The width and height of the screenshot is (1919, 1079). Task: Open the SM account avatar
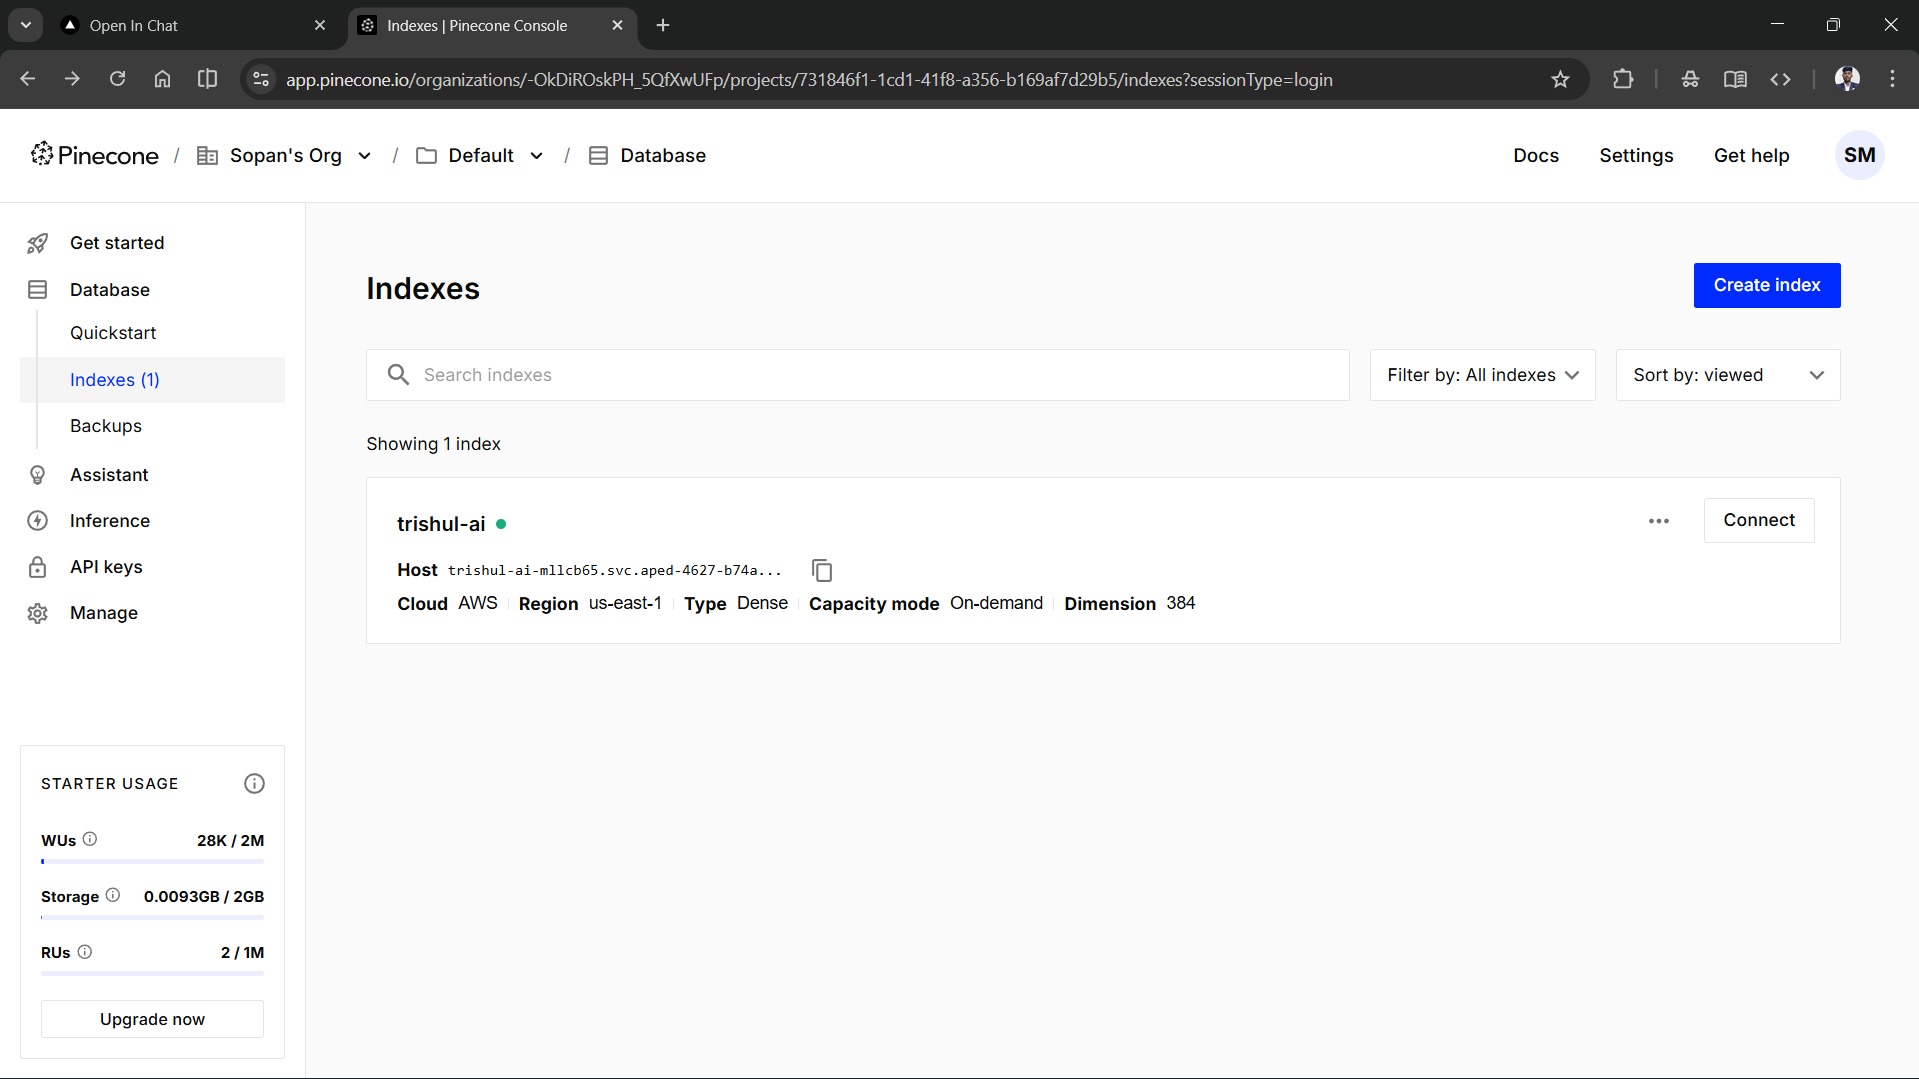(x=1860, y=155)
